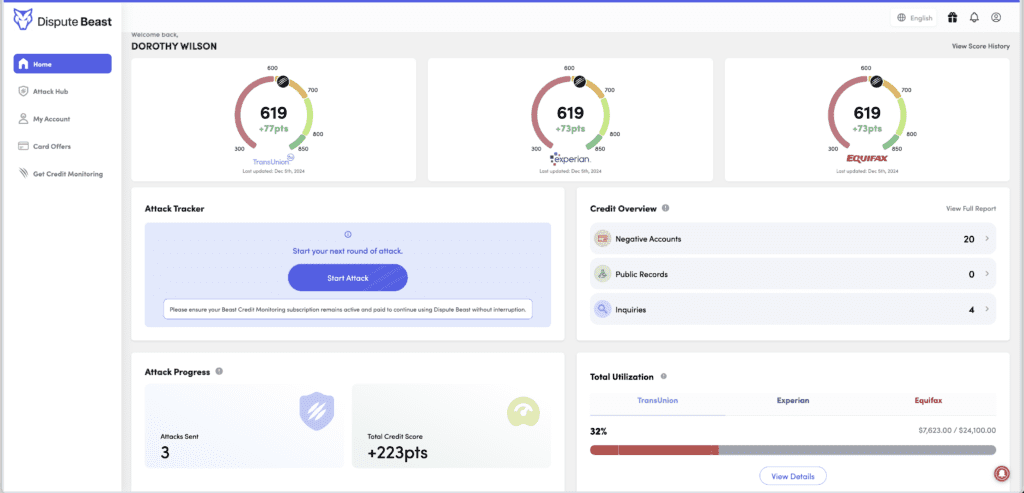Open the gift rewards icon
Screen dimensions: 1024x493
952,17
